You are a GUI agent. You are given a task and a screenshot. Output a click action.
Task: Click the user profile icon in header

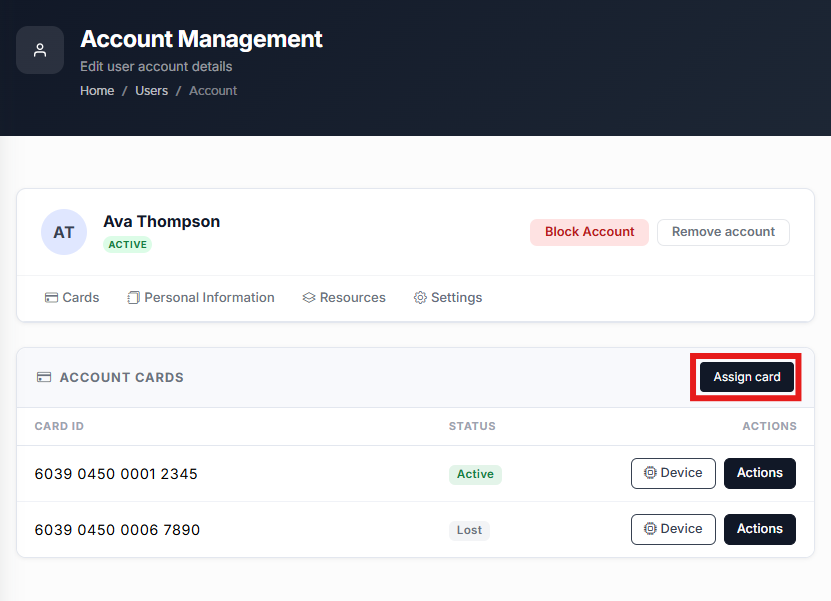[40, 50]
